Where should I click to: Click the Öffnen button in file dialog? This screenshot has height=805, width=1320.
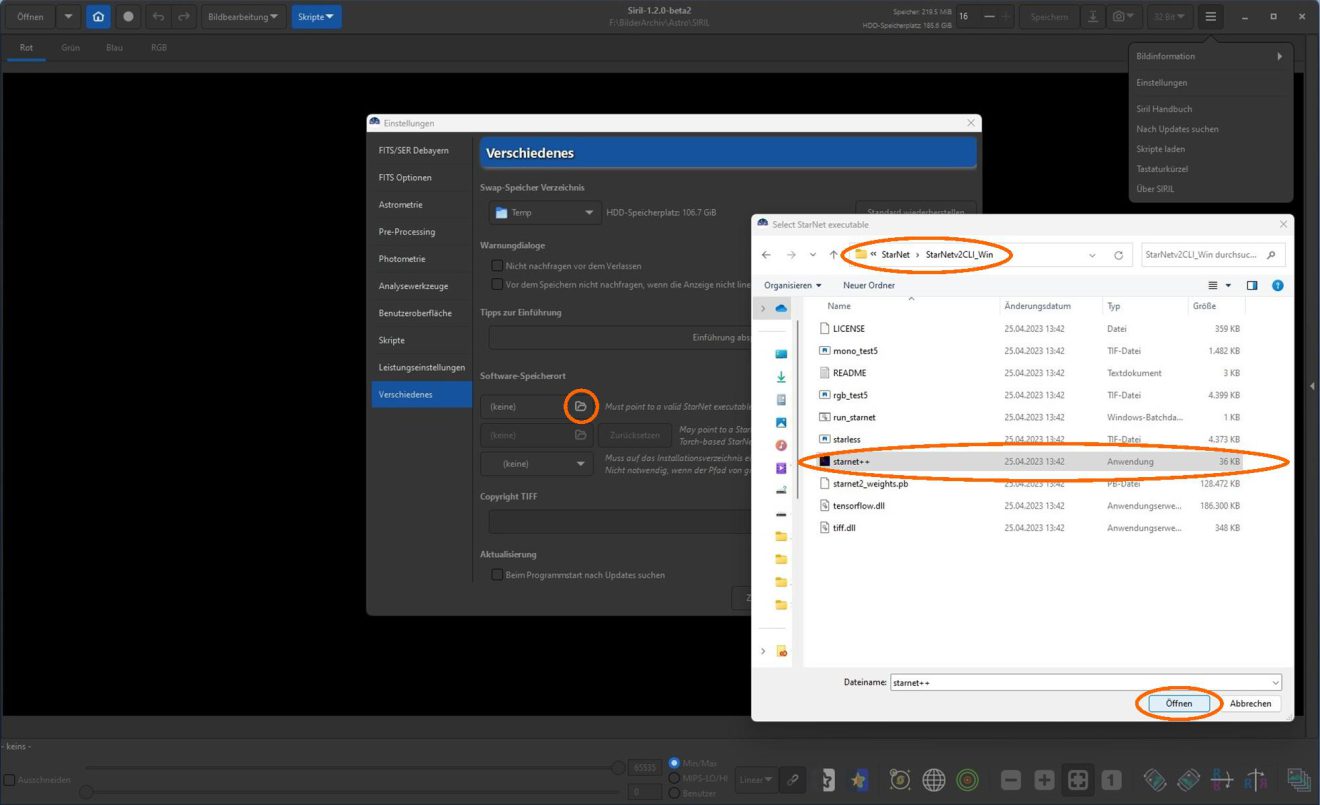click(1179, 704)
